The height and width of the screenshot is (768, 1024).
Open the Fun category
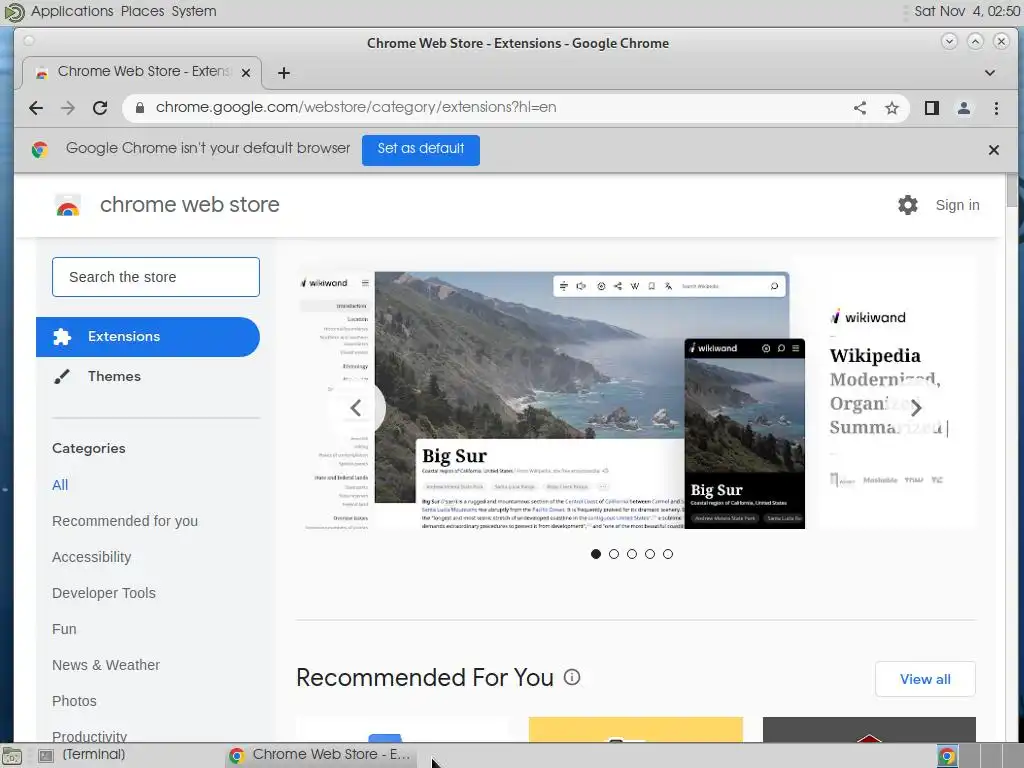pos(64,629)
